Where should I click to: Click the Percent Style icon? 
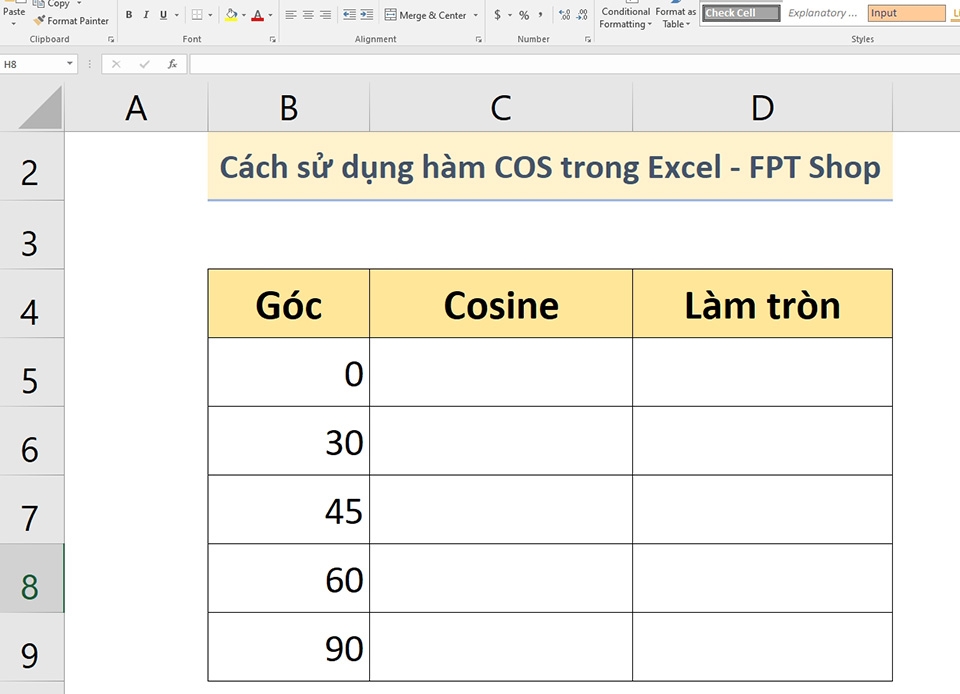(524, 14)
